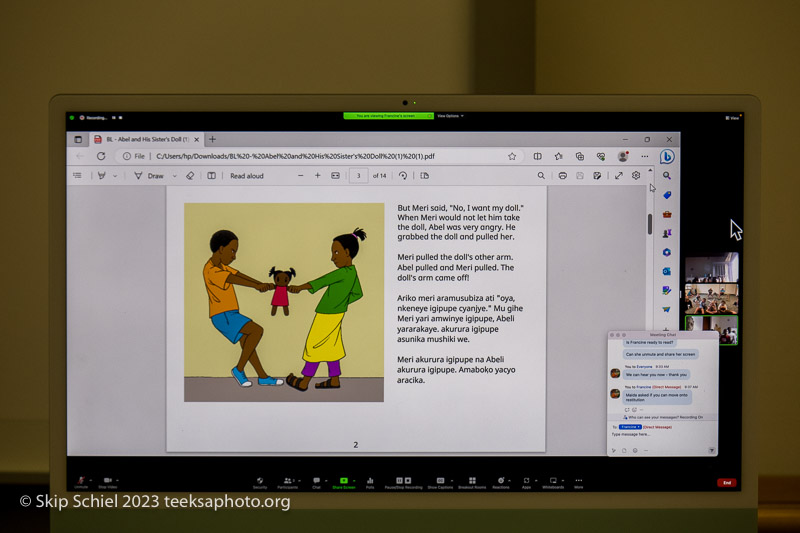Image resolution: width=800 pixels, height=533 pixels.
Task: Click the favorites star in address bar
Action: (x=512, y=156)
